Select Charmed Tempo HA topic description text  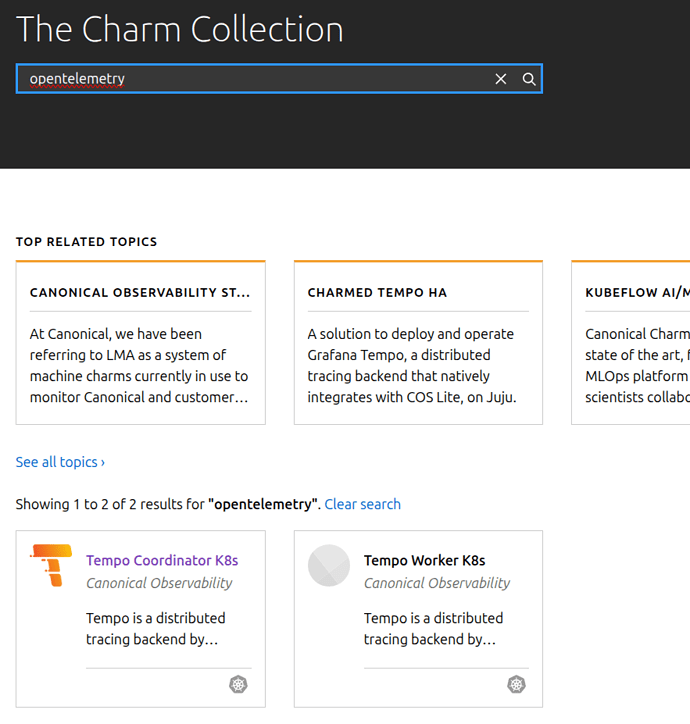(x=411, y=365)
